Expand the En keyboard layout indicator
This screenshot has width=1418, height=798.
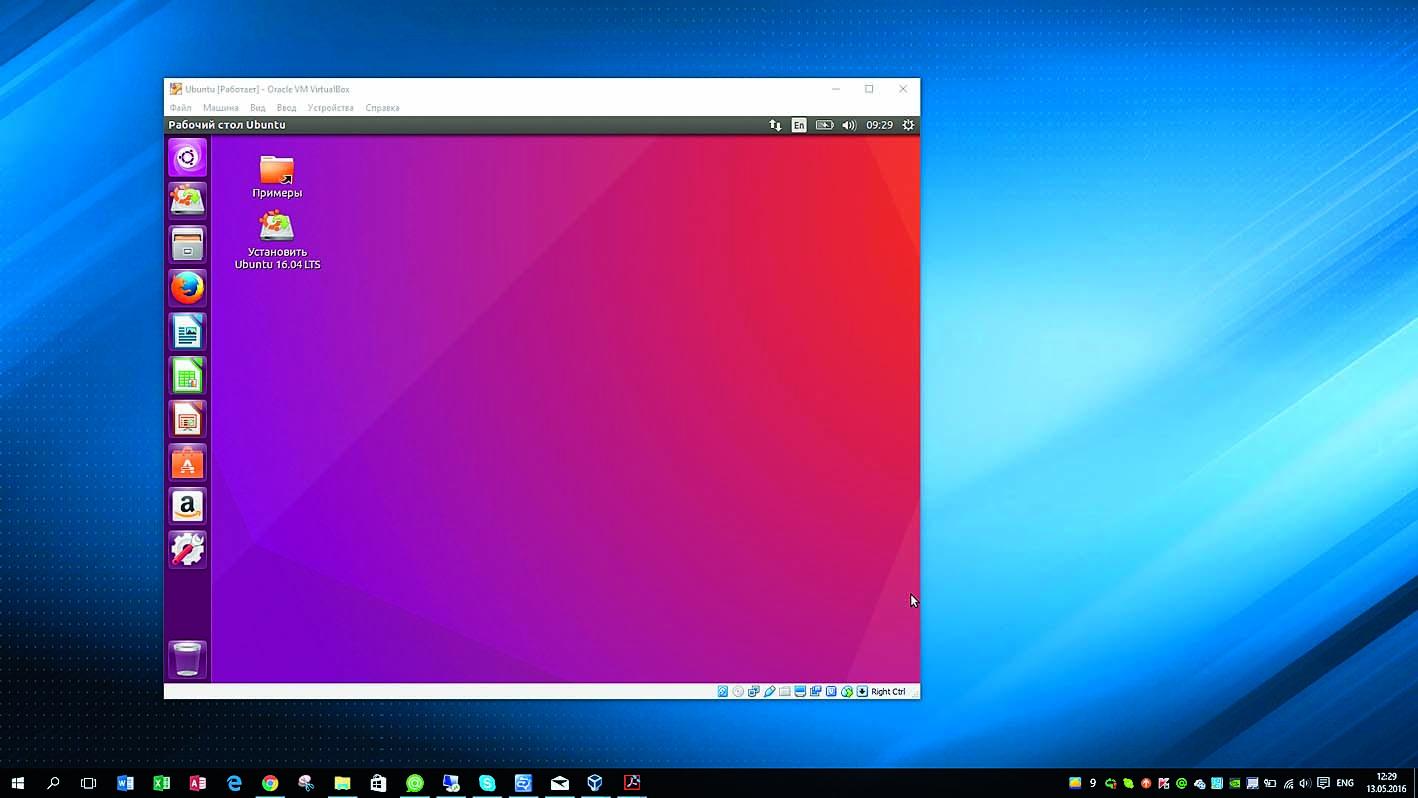[x=799, y=125]
